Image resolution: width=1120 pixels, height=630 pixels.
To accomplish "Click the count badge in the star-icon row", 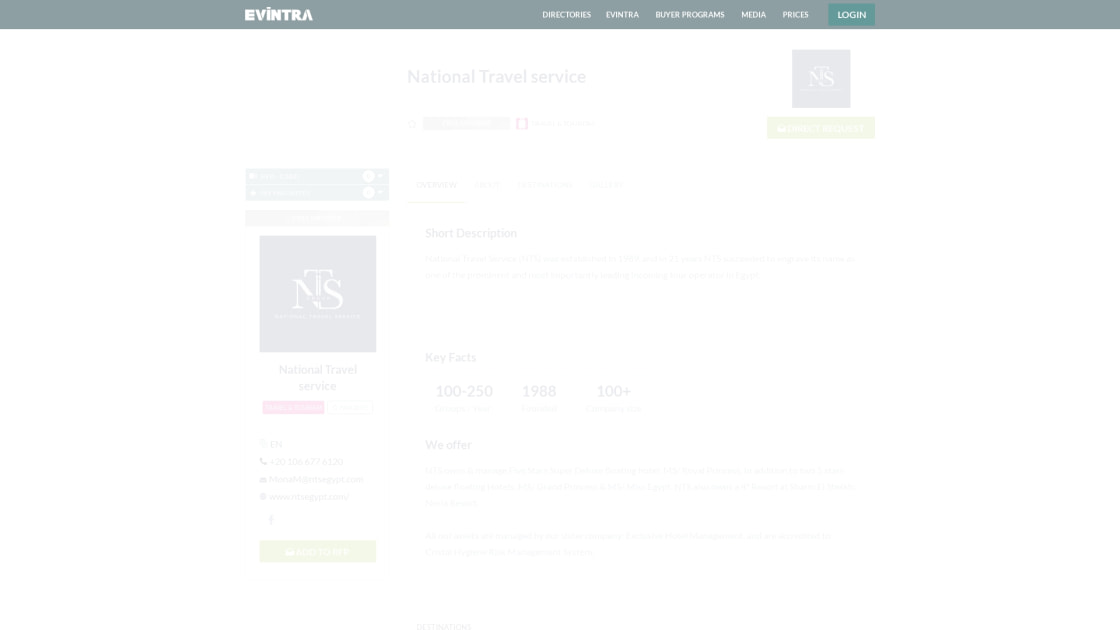I will point(368,192).
